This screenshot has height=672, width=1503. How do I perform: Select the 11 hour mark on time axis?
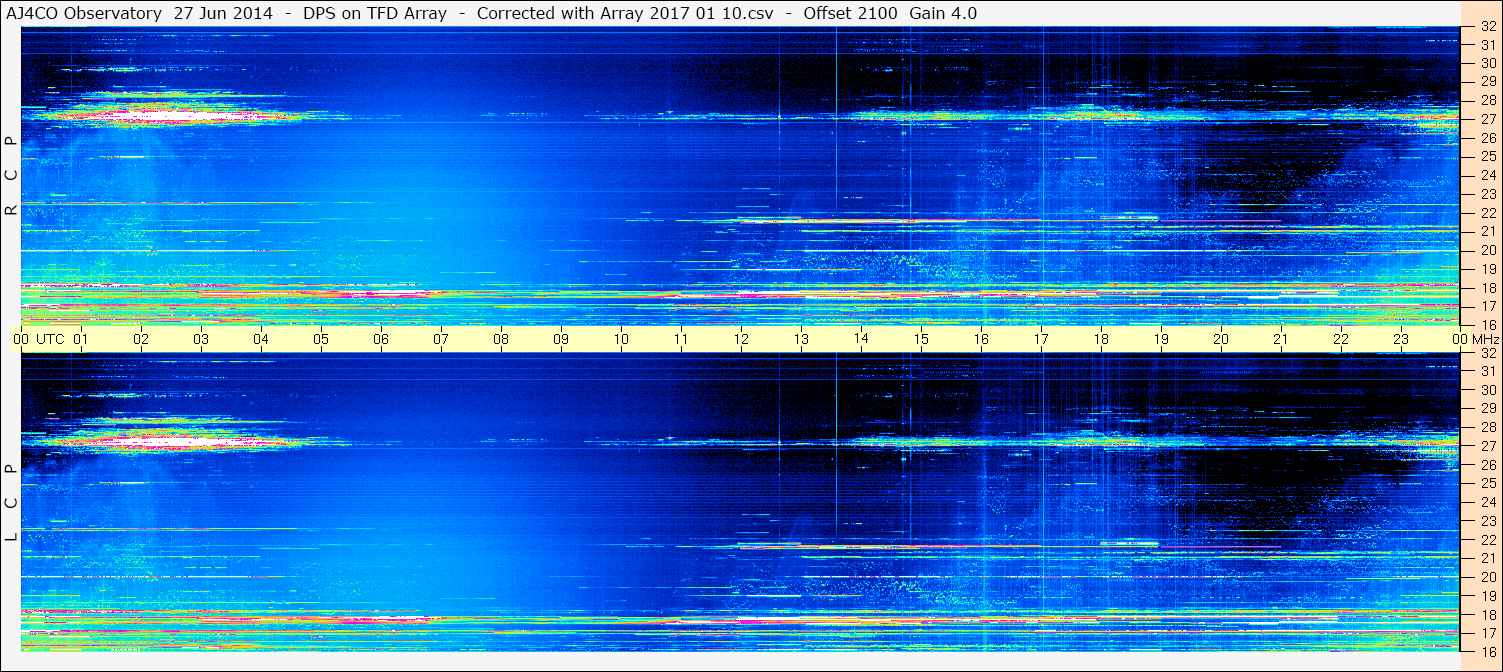(681, 339)
